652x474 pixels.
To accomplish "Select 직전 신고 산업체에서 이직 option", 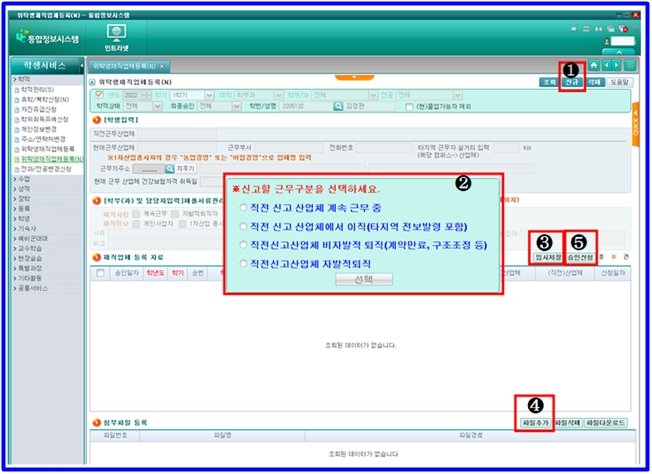I will point(243,226).
